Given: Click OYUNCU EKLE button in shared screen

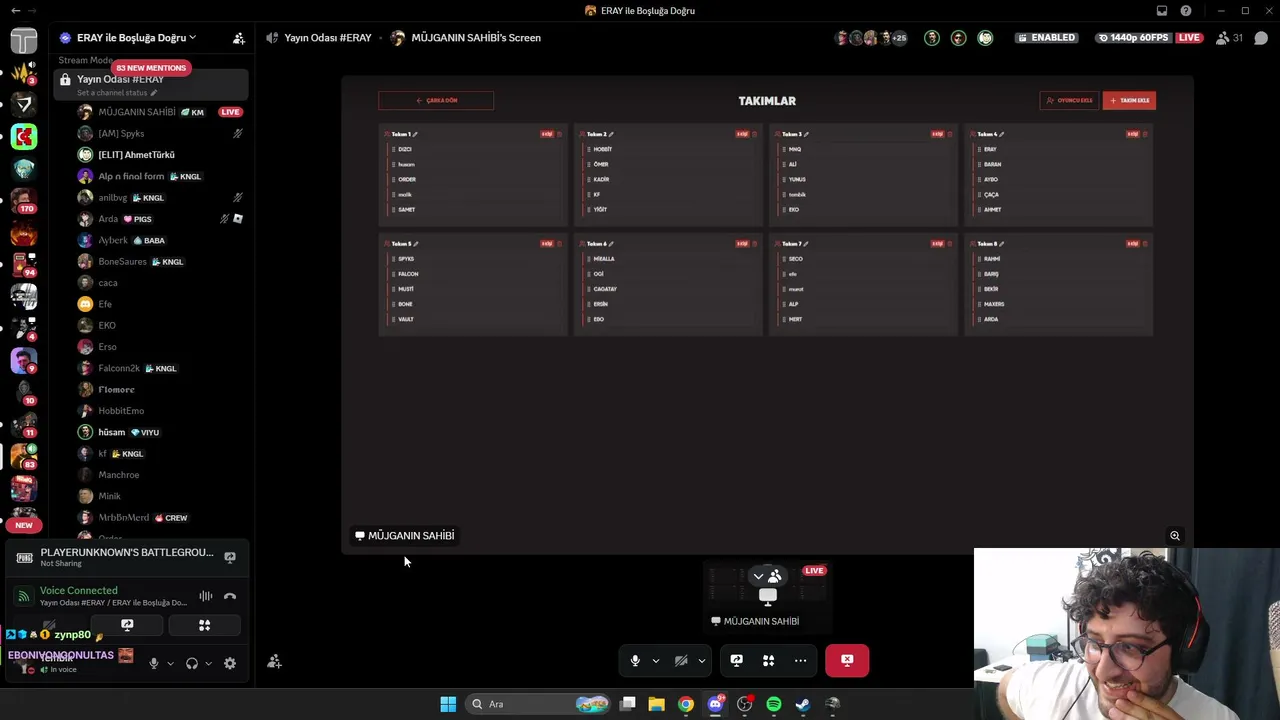Looking at the screenshot, I should point(1069,100).
